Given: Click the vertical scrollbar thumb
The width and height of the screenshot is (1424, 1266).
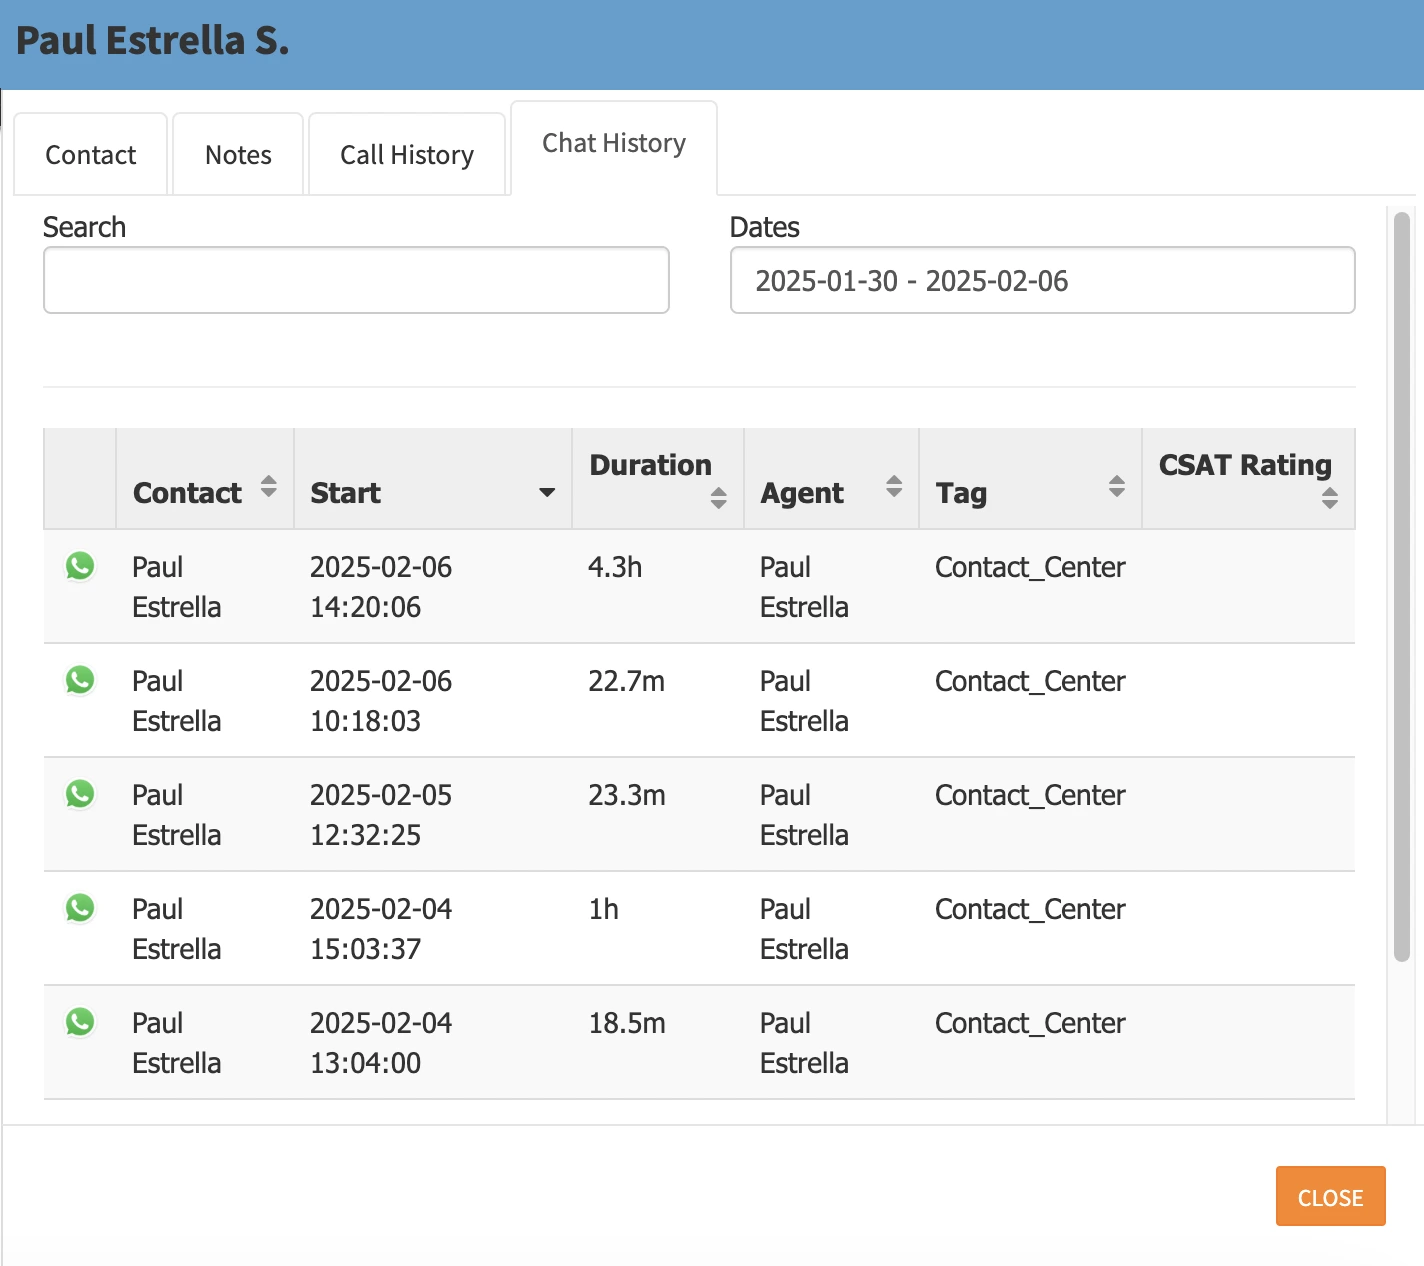Looking at the screenshot, I should pos(1401,585).
